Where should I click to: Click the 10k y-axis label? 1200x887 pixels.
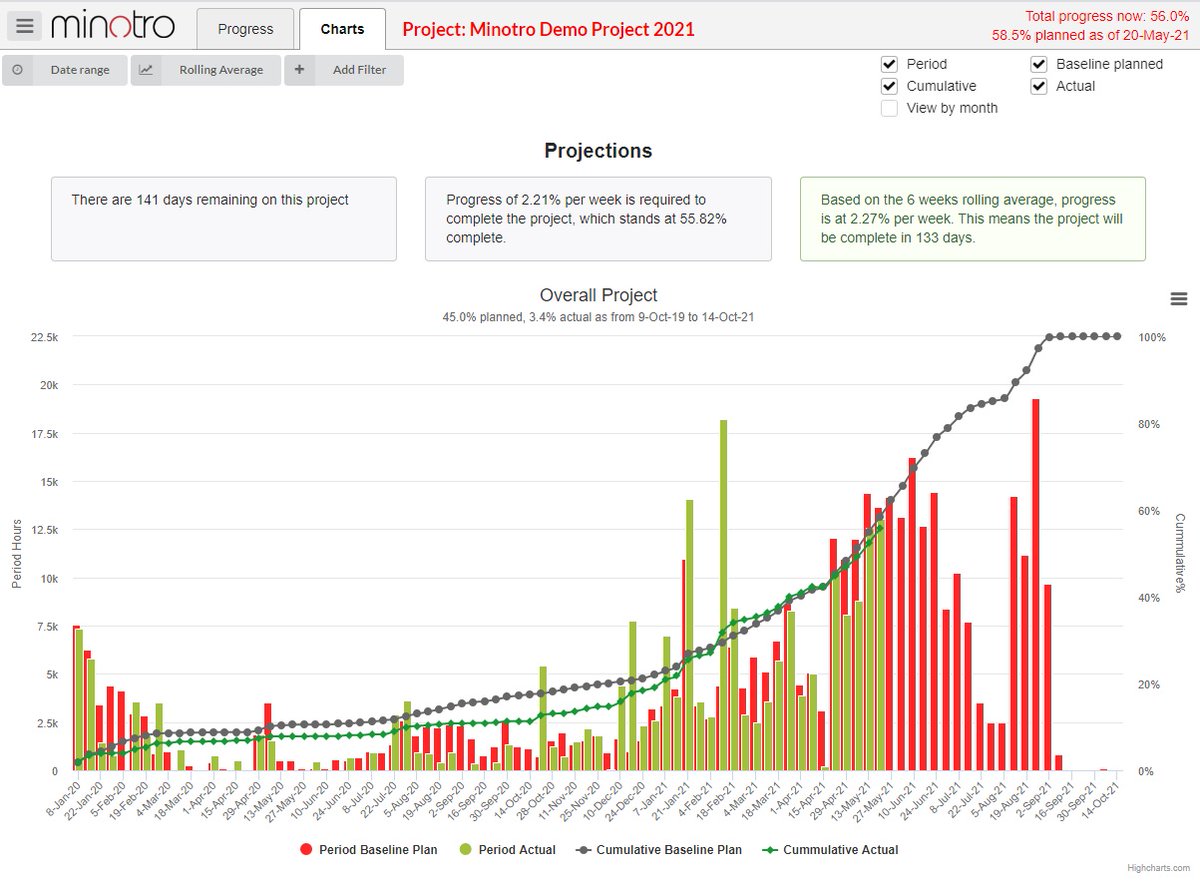tap(51, 578)
